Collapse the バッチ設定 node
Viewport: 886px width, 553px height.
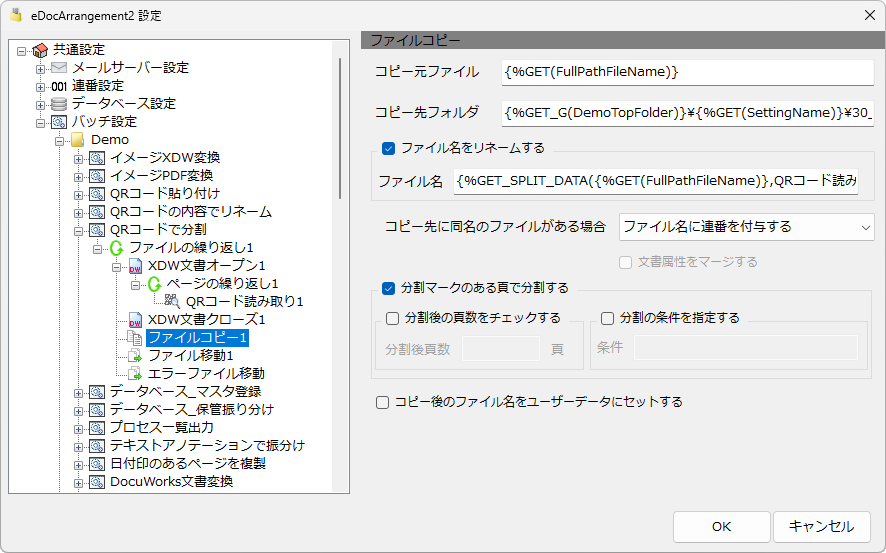click(x=40, y=123)
